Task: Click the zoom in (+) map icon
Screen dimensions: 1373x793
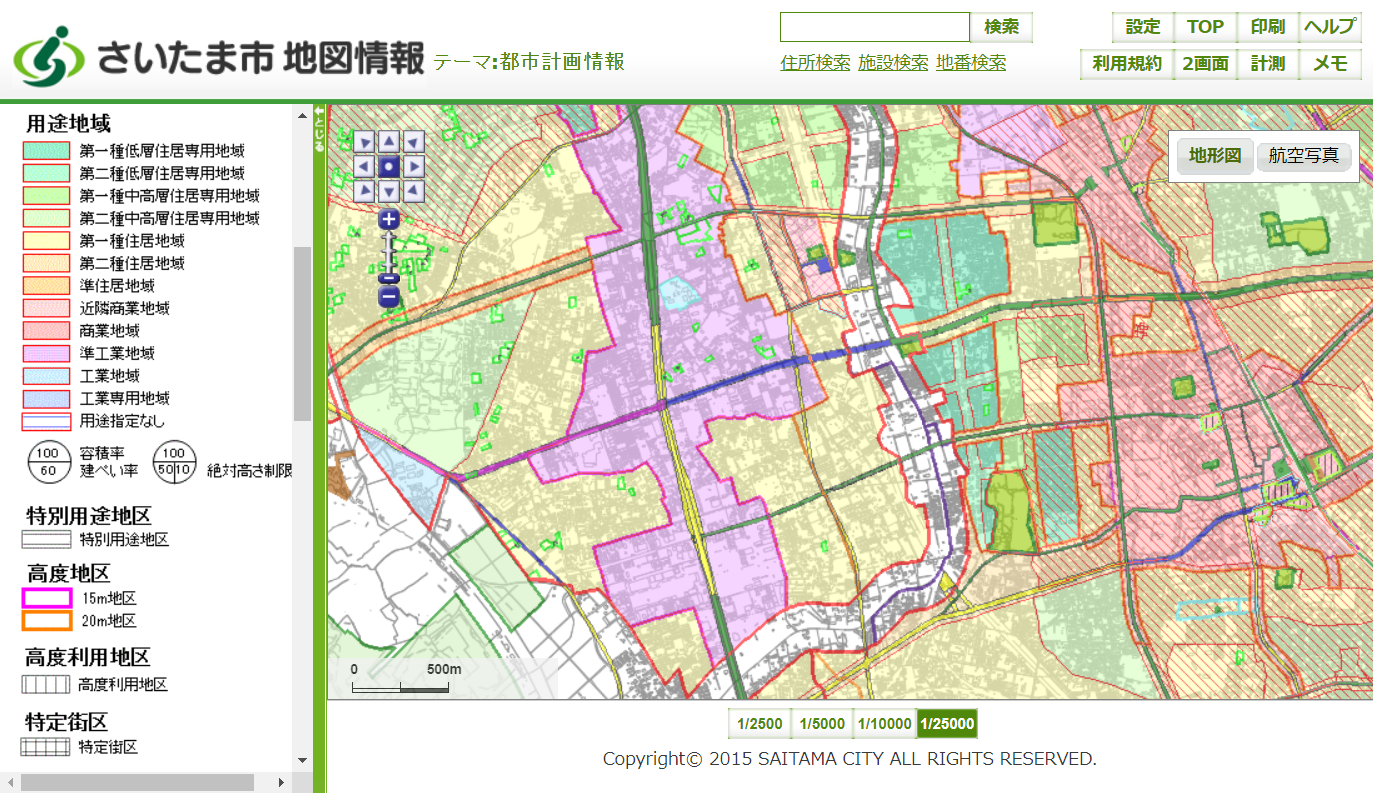Action: point(388,219)
